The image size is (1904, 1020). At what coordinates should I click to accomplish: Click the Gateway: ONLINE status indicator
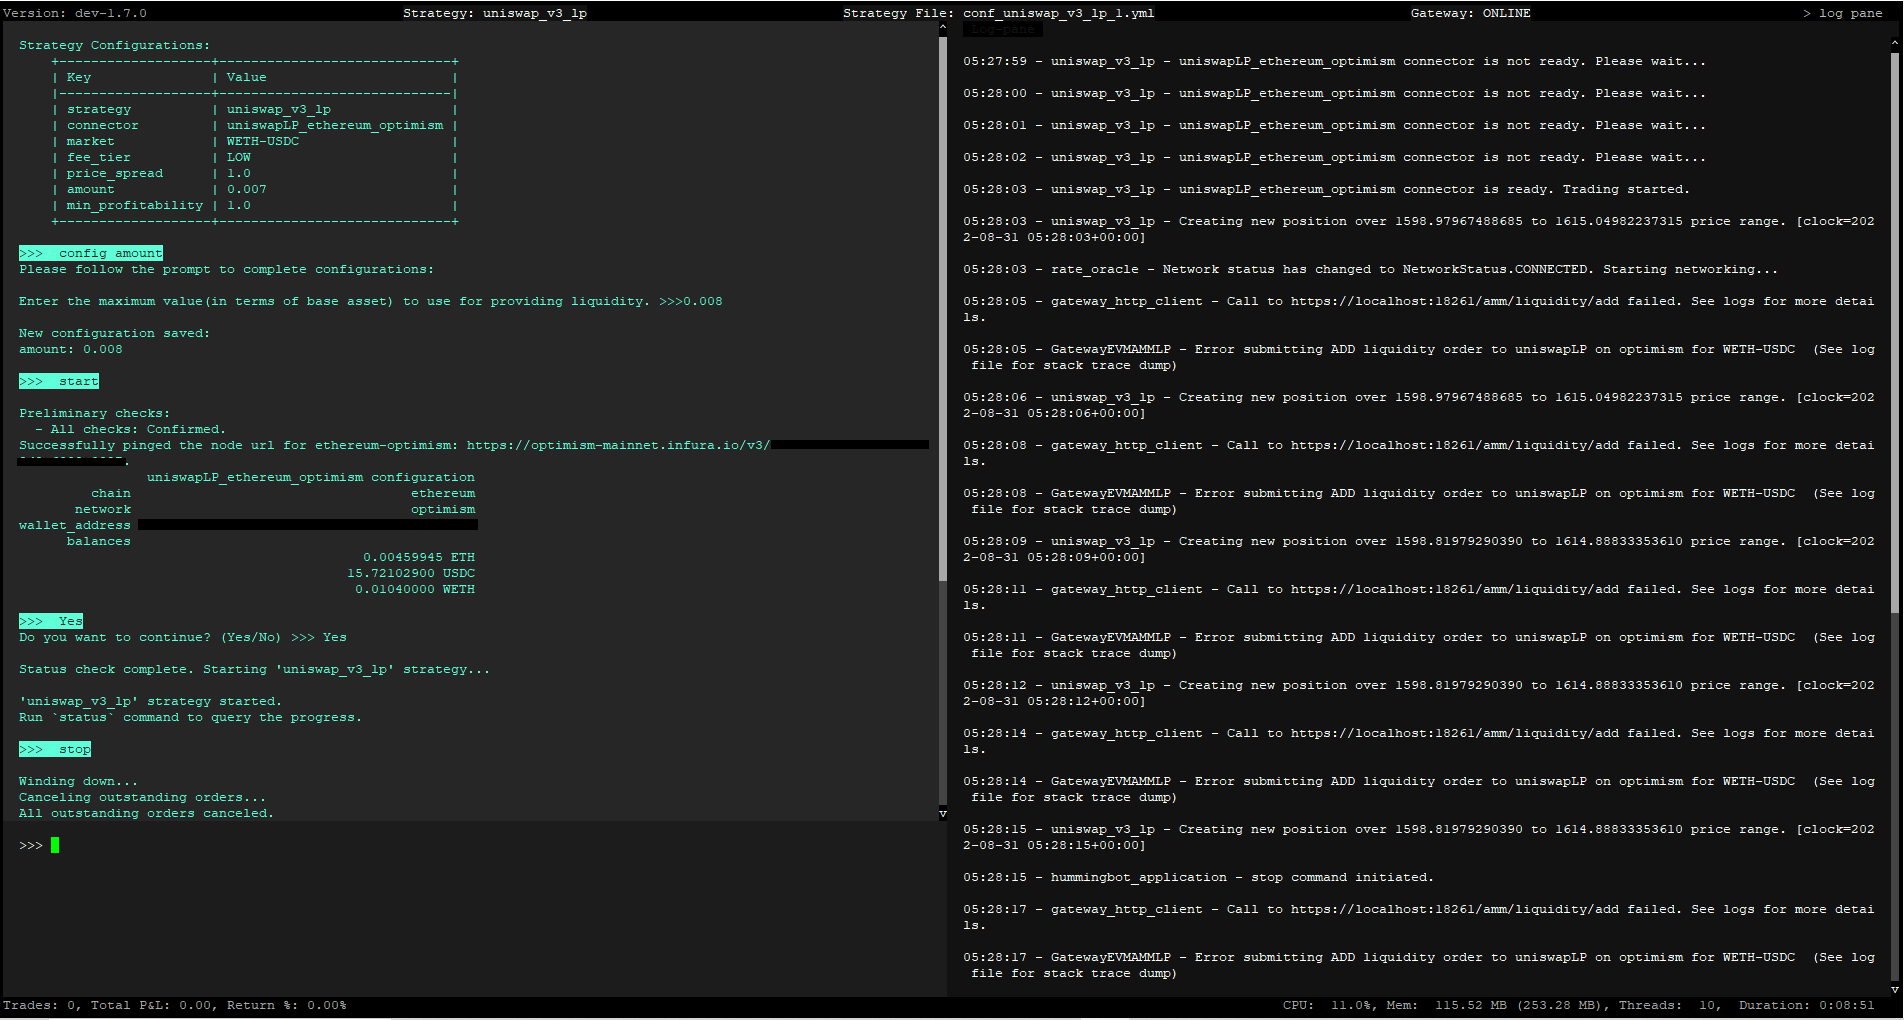1471,13
